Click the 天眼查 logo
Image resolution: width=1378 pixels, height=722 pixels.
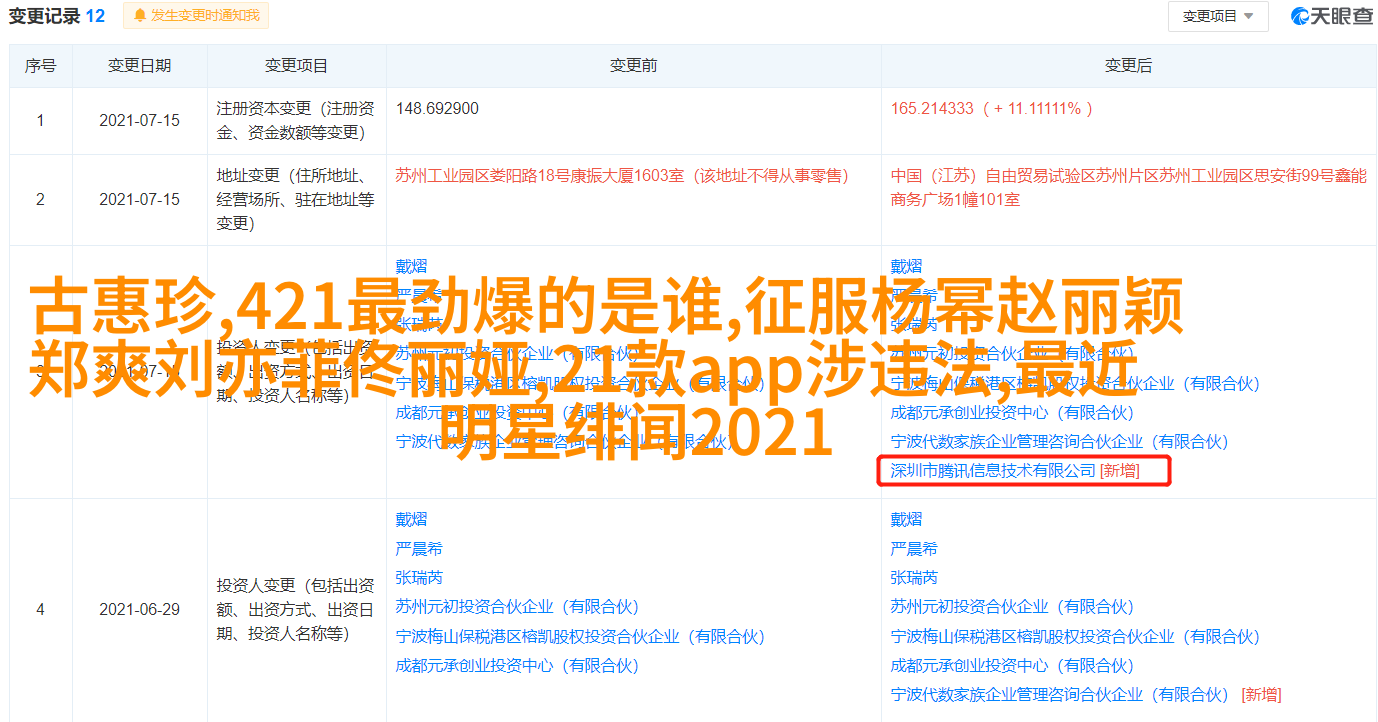[1332, 16]
